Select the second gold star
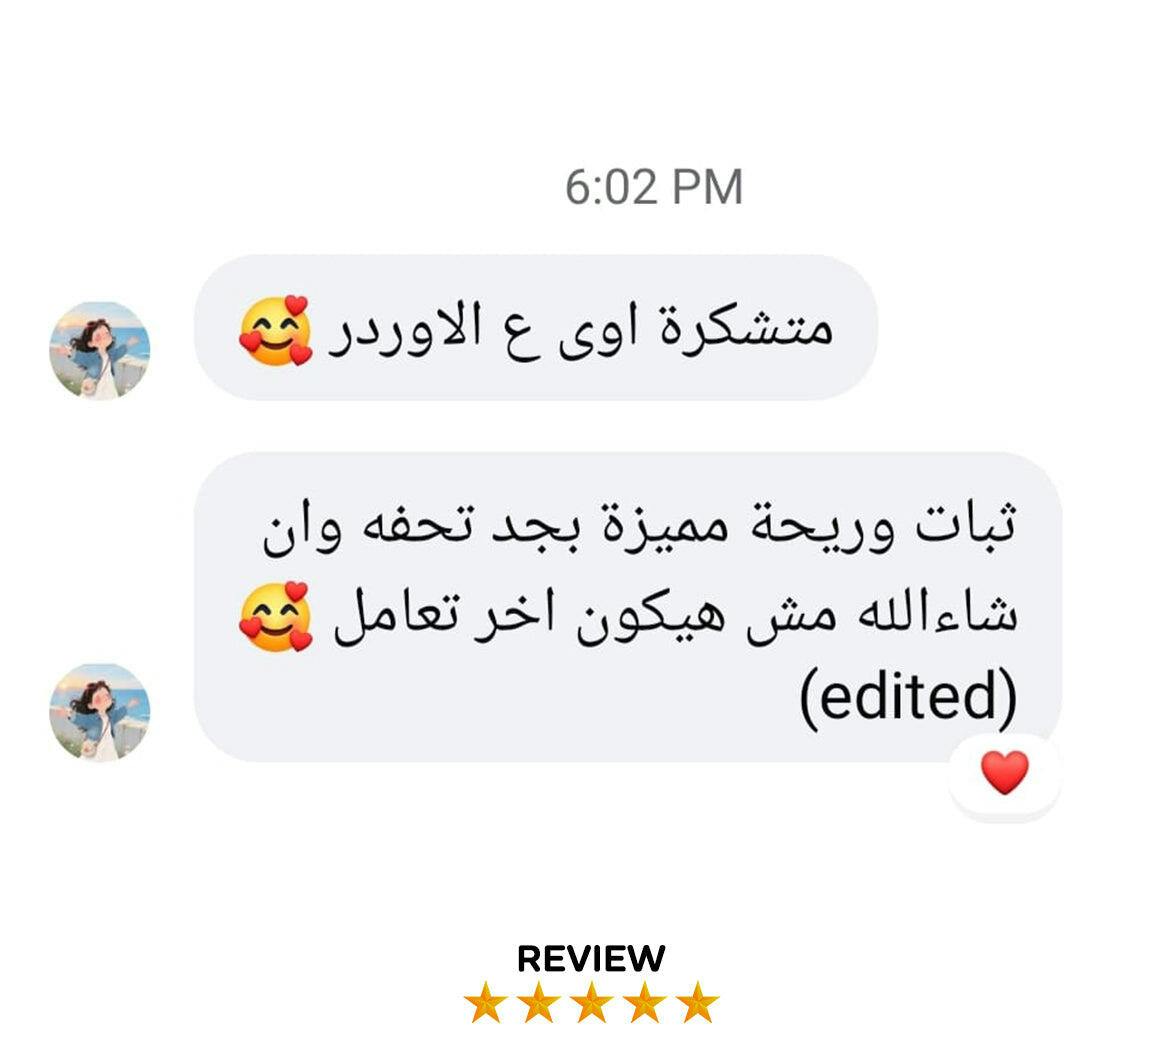Image resolution: width=1160 pixels, height=1052 pixels. click(538, 1002)
